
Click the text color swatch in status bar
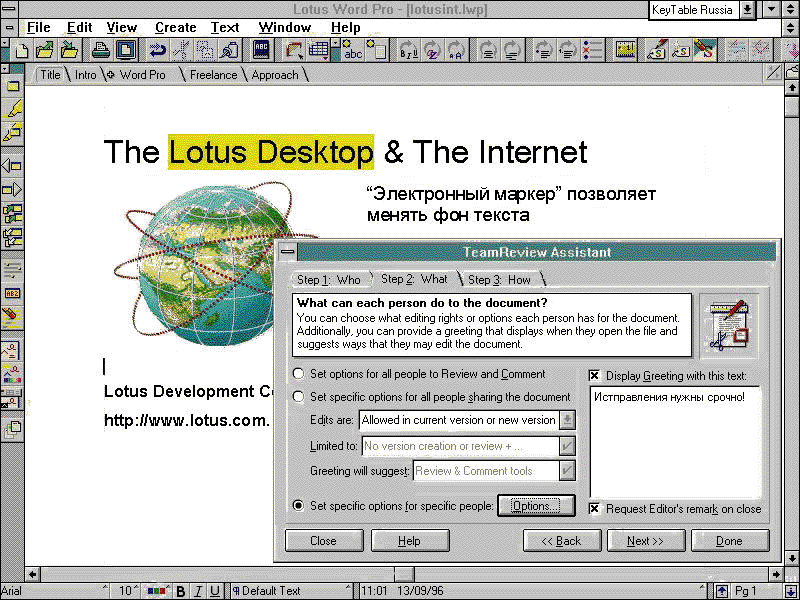click(157, 591)
